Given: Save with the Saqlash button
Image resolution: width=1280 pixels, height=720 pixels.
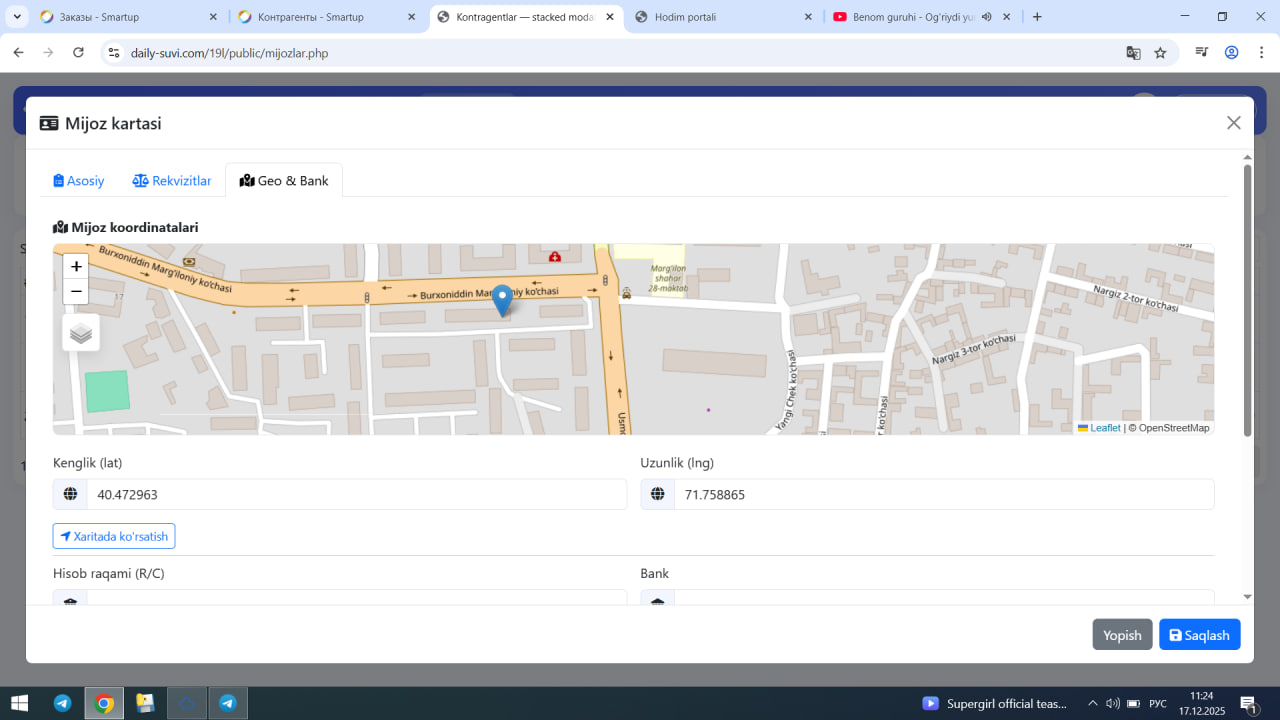Looking at the screenshot, I should [1199, 635].
